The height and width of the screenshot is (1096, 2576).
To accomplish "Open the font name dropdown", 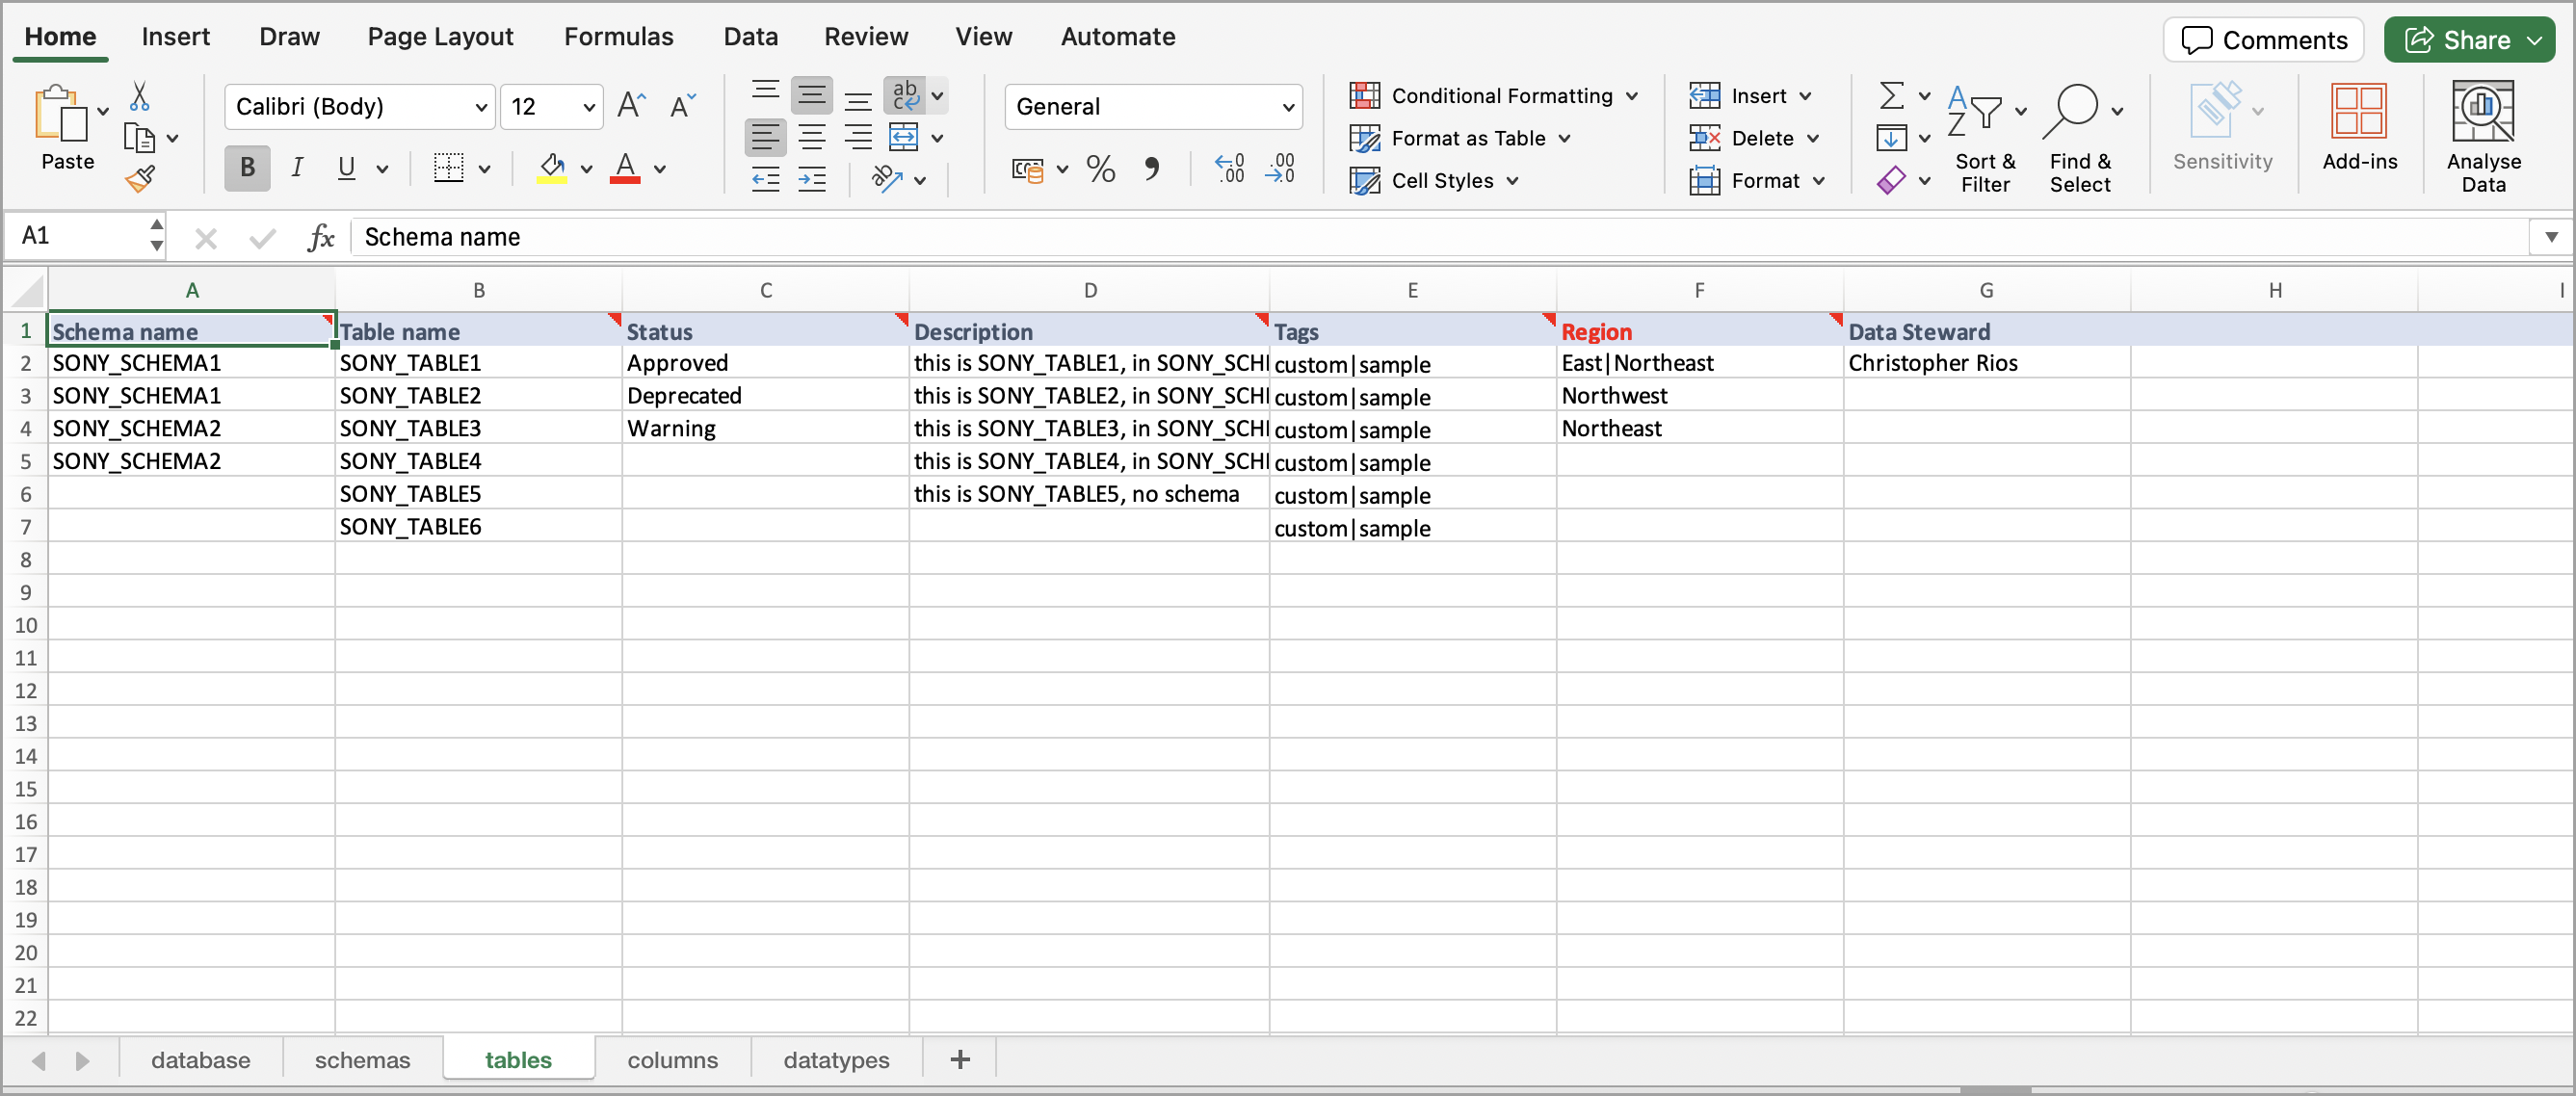I will [x=482, y=106].
